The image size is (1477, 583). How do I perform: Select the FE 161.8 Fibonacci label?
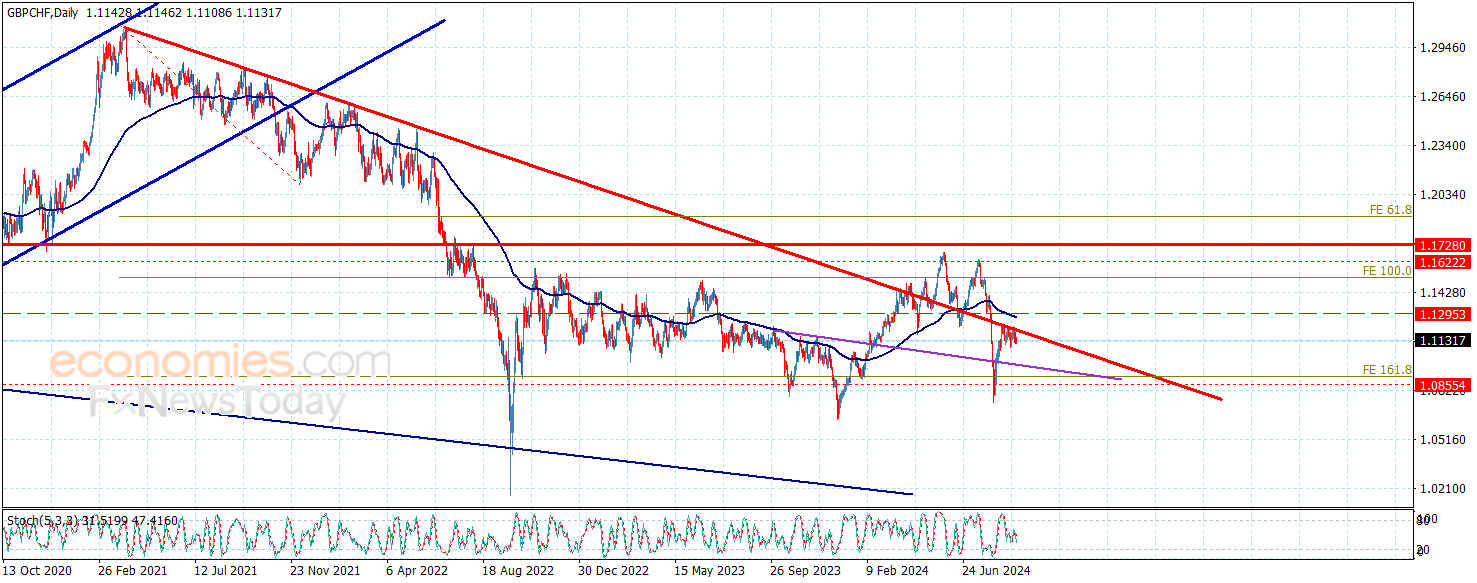click(x=1388, y=370)
